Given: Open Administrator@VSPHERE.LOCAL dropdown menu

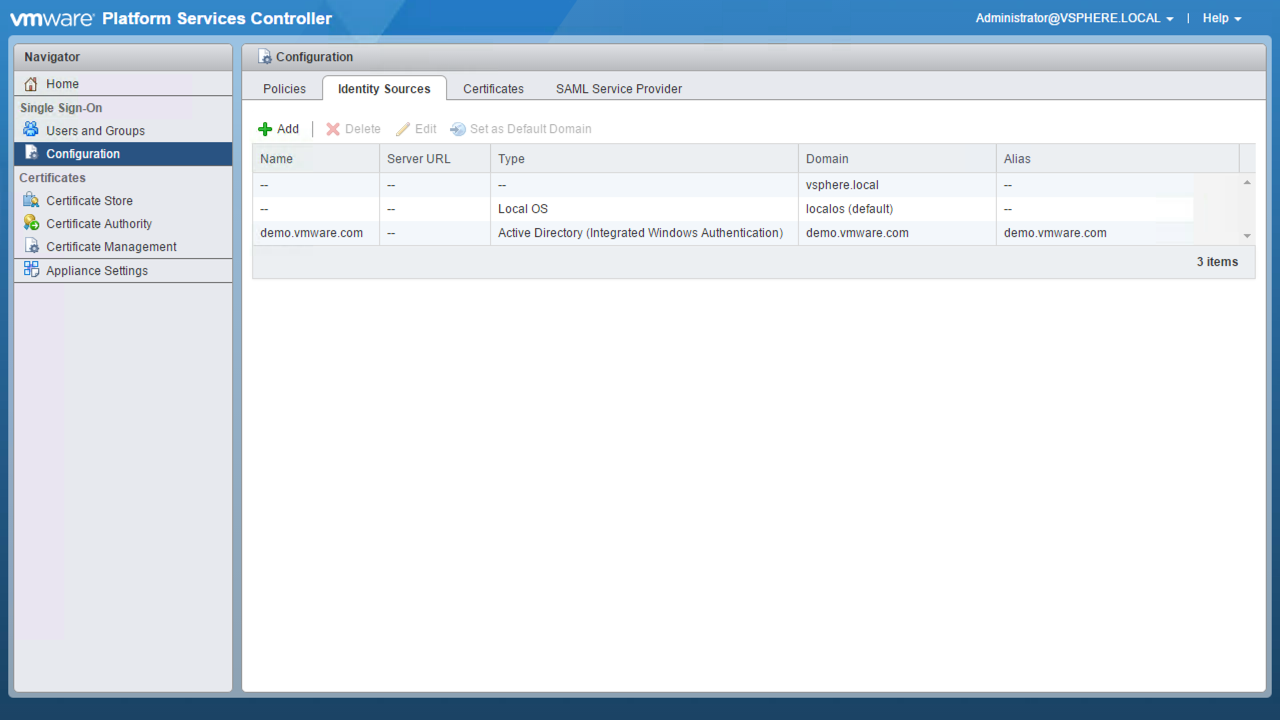Looking at the screenshot, I should [1074, 18].
